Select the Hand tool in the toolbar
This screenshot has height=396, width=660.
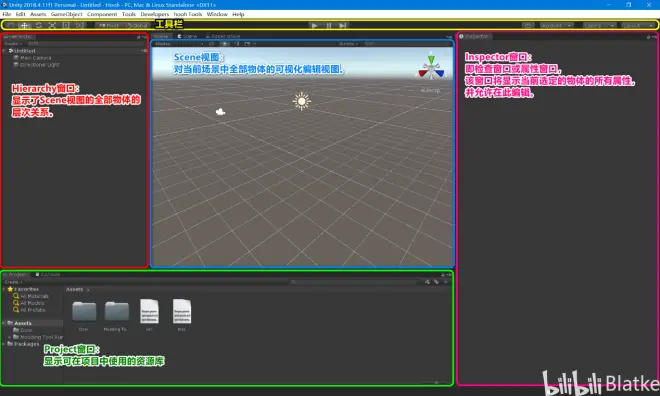point(11,25)
